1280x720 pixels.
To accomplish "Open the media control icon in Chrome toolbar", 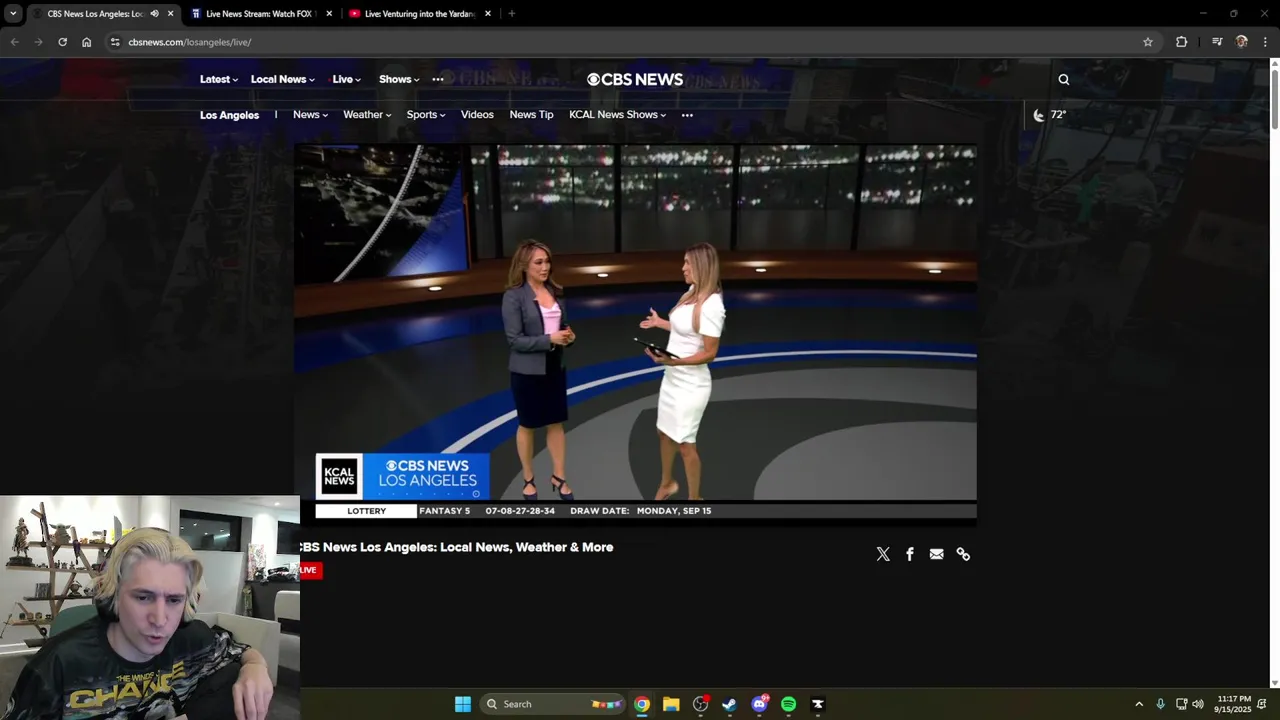I will [1217, 42].
